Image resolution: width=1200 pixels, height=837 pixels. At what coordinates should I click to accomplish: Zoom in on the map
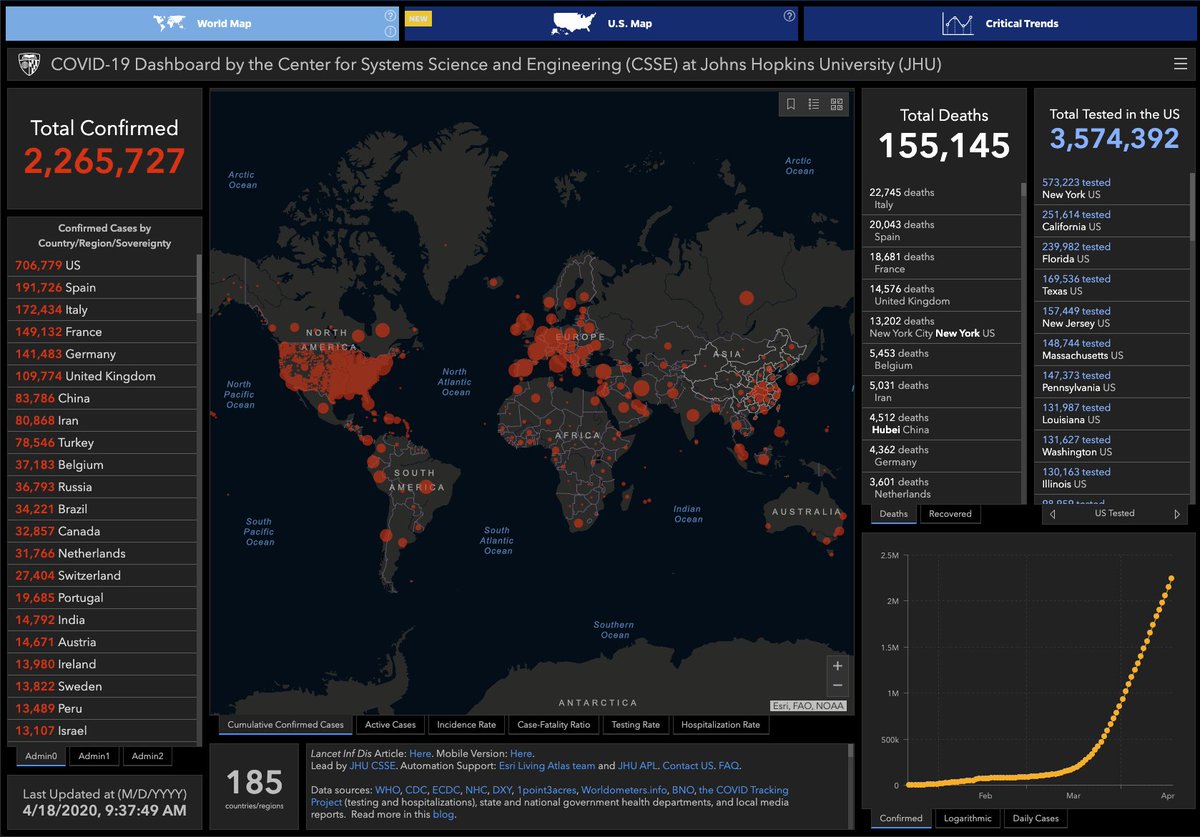tap(837, 666)
